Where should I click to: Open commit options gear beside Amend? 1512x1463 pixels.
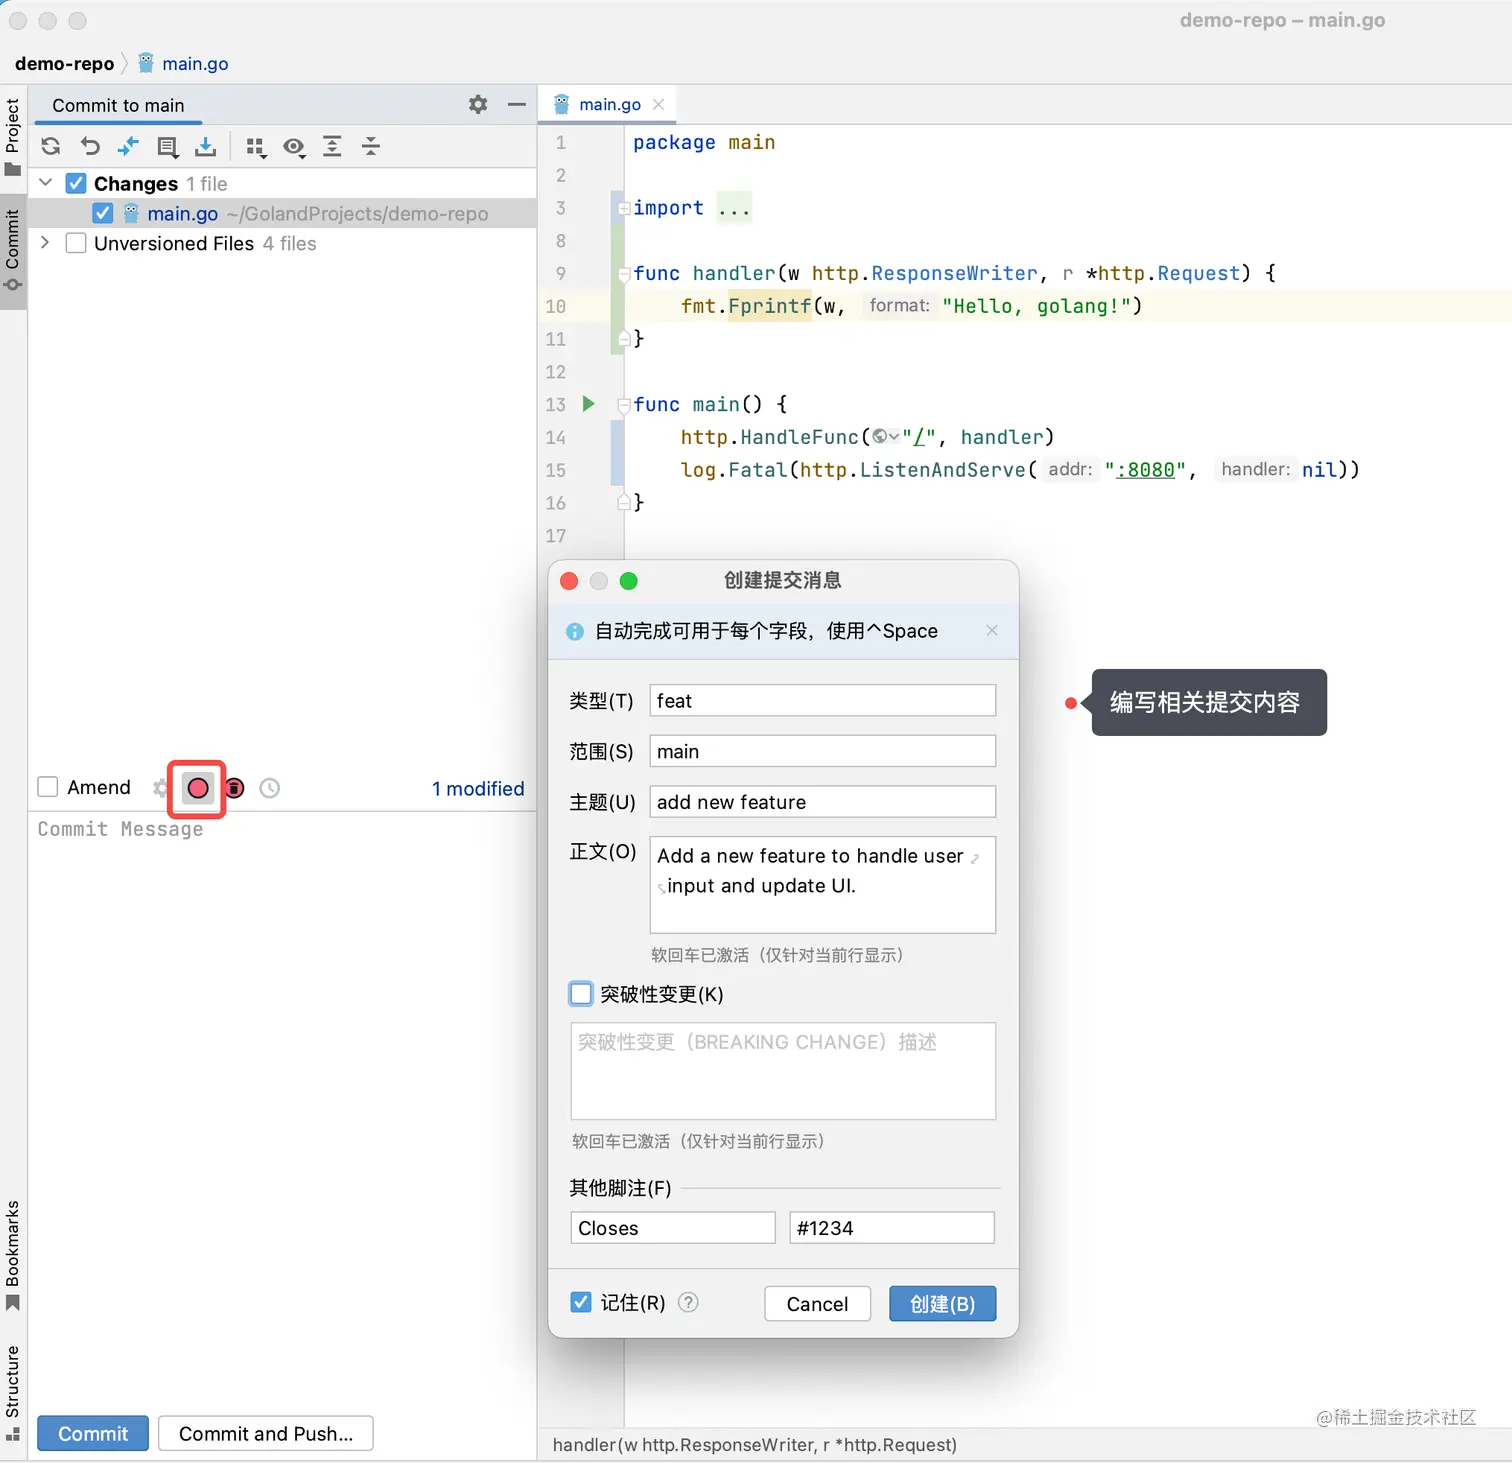coord(160,788)
